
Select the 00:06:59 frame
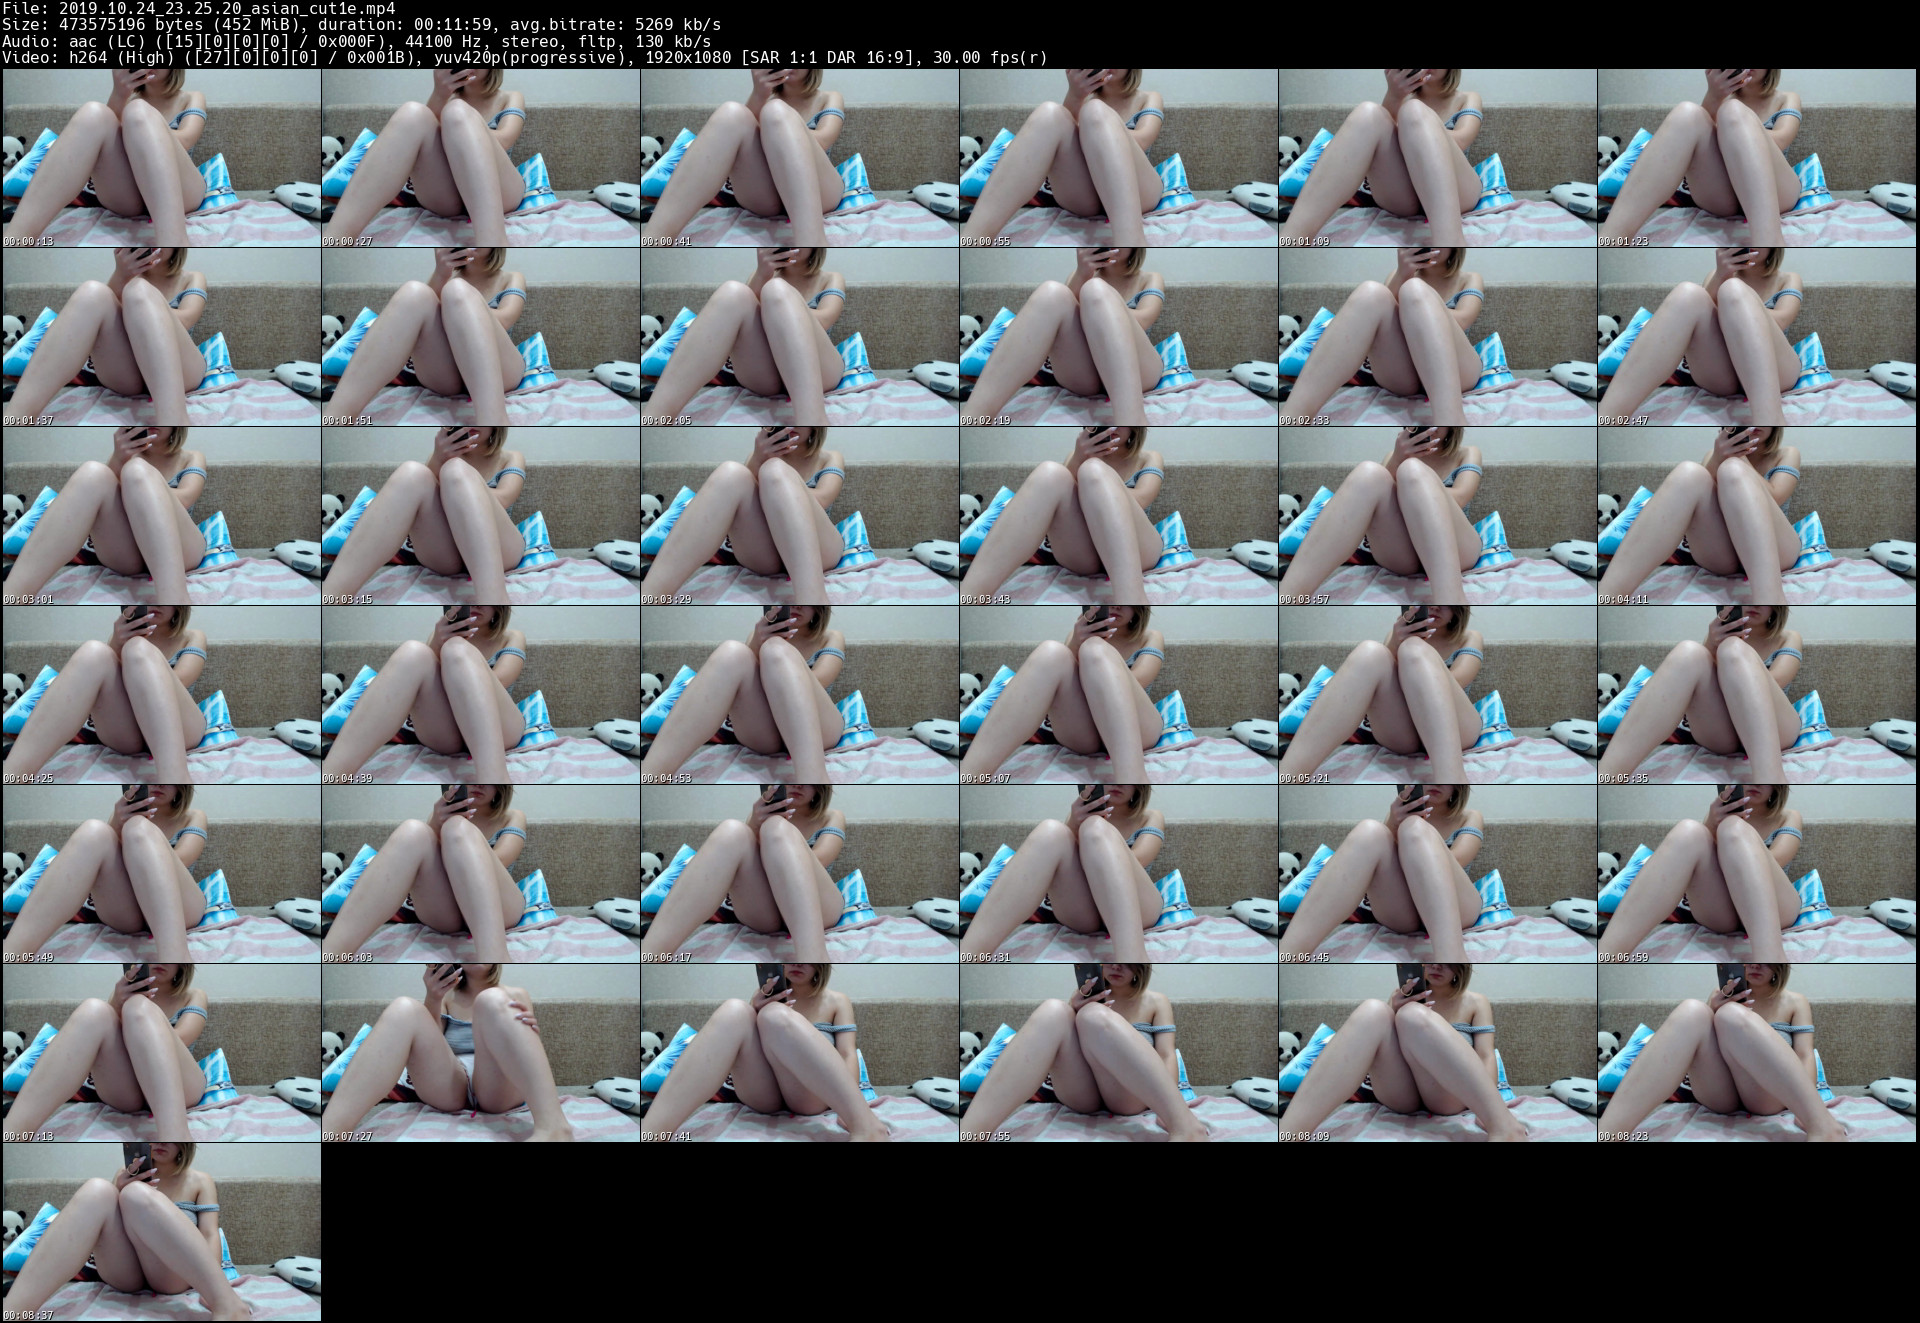[x=1756, y=874]
